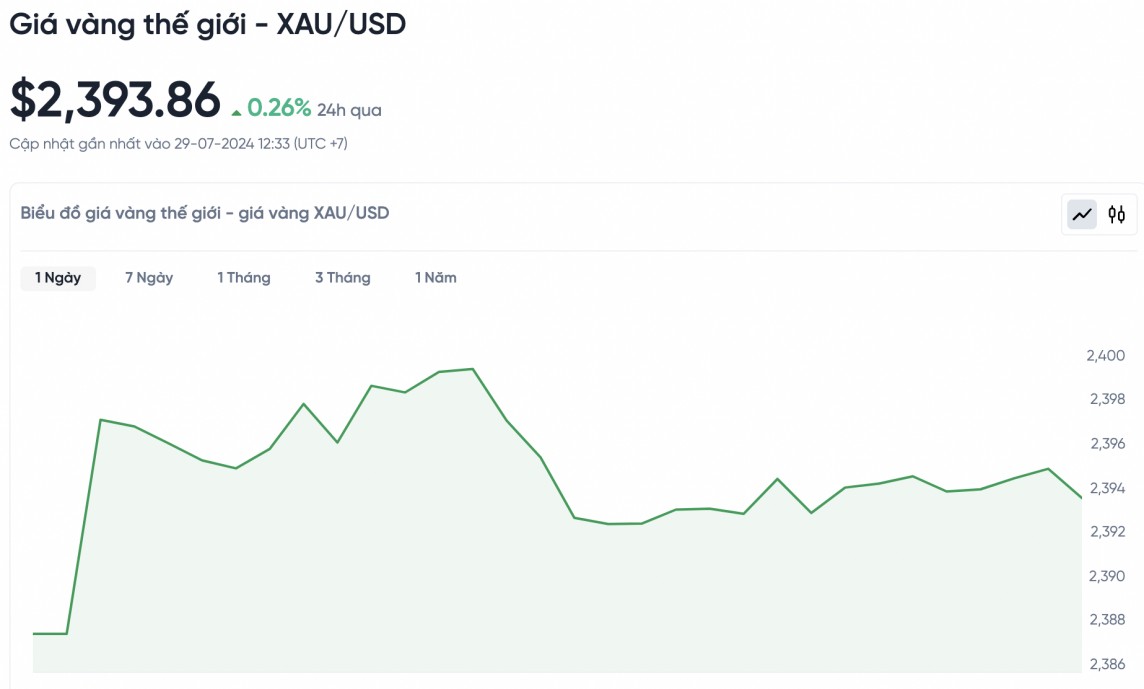Image resolution: width=1144 pixels, height=689 pixels.
Task: Click the 2,386 y-axis label
Action: [1105, 664]
